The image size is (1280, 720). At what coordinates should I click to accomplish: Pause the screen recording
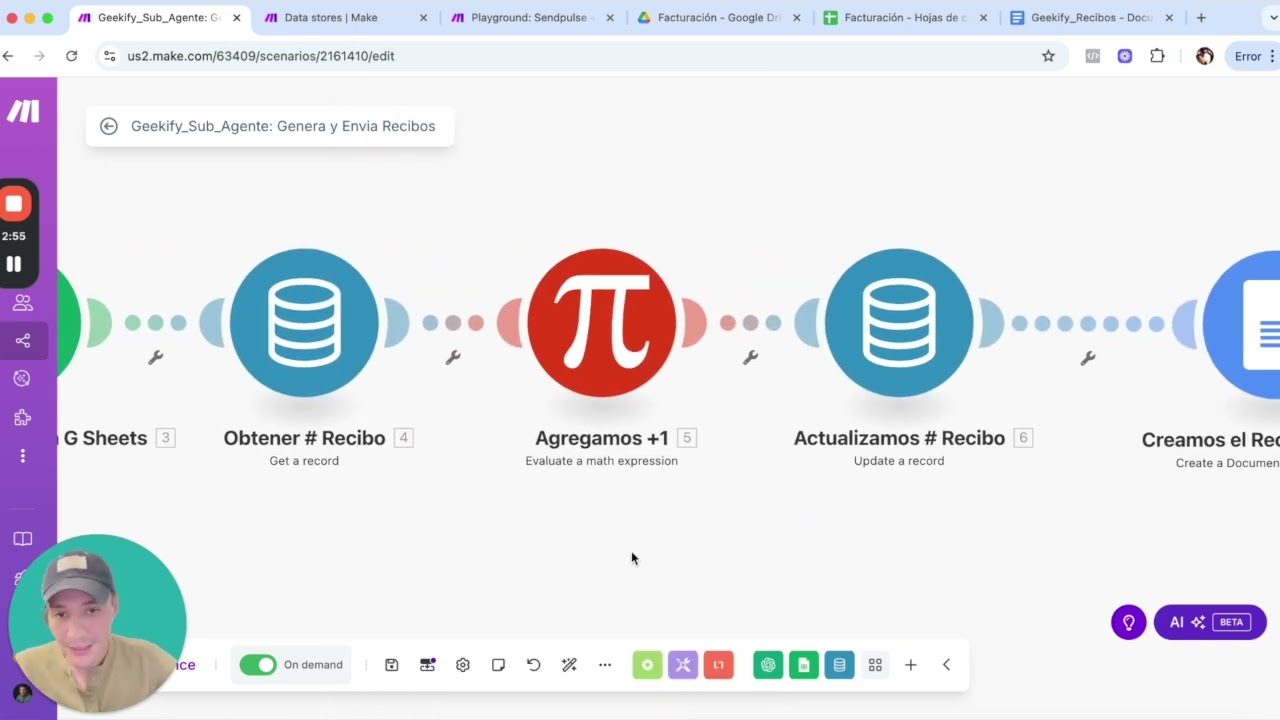(15, 264)
